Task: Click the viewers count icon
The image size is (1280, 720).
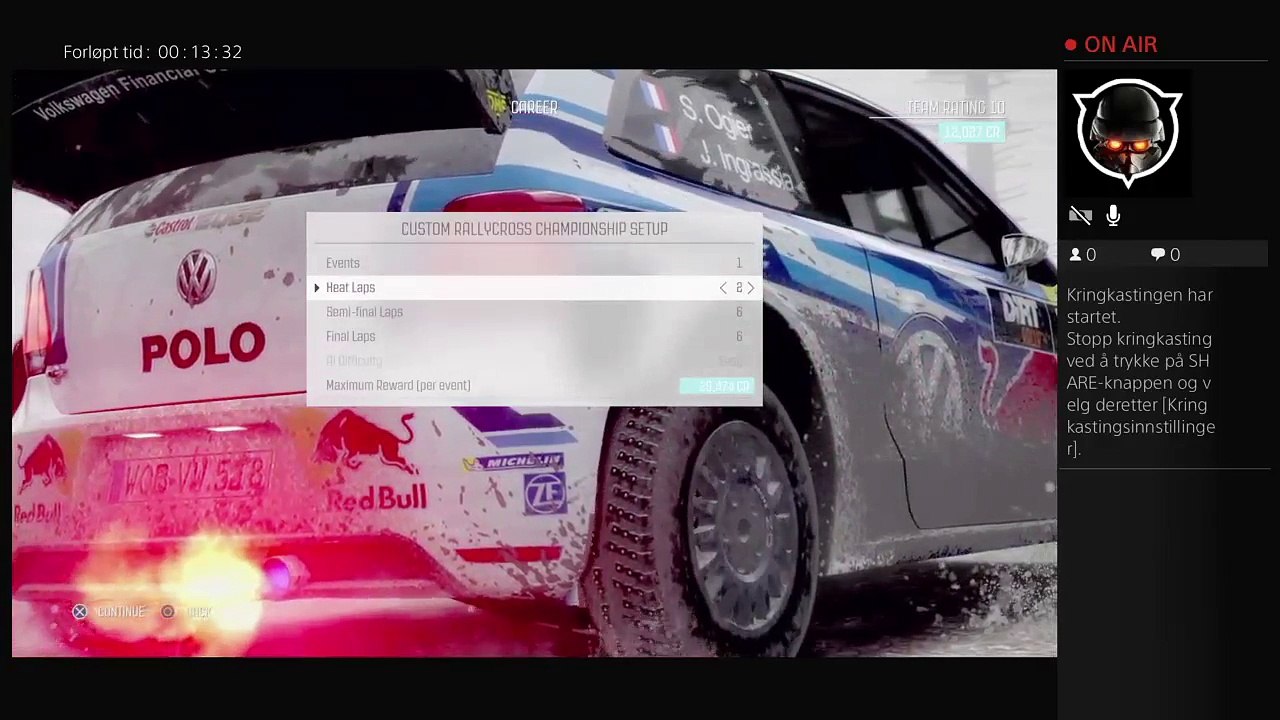Action: [1076, 255]
